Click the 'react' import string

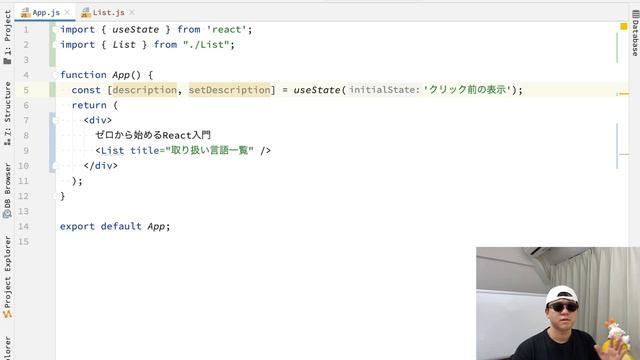227,29
